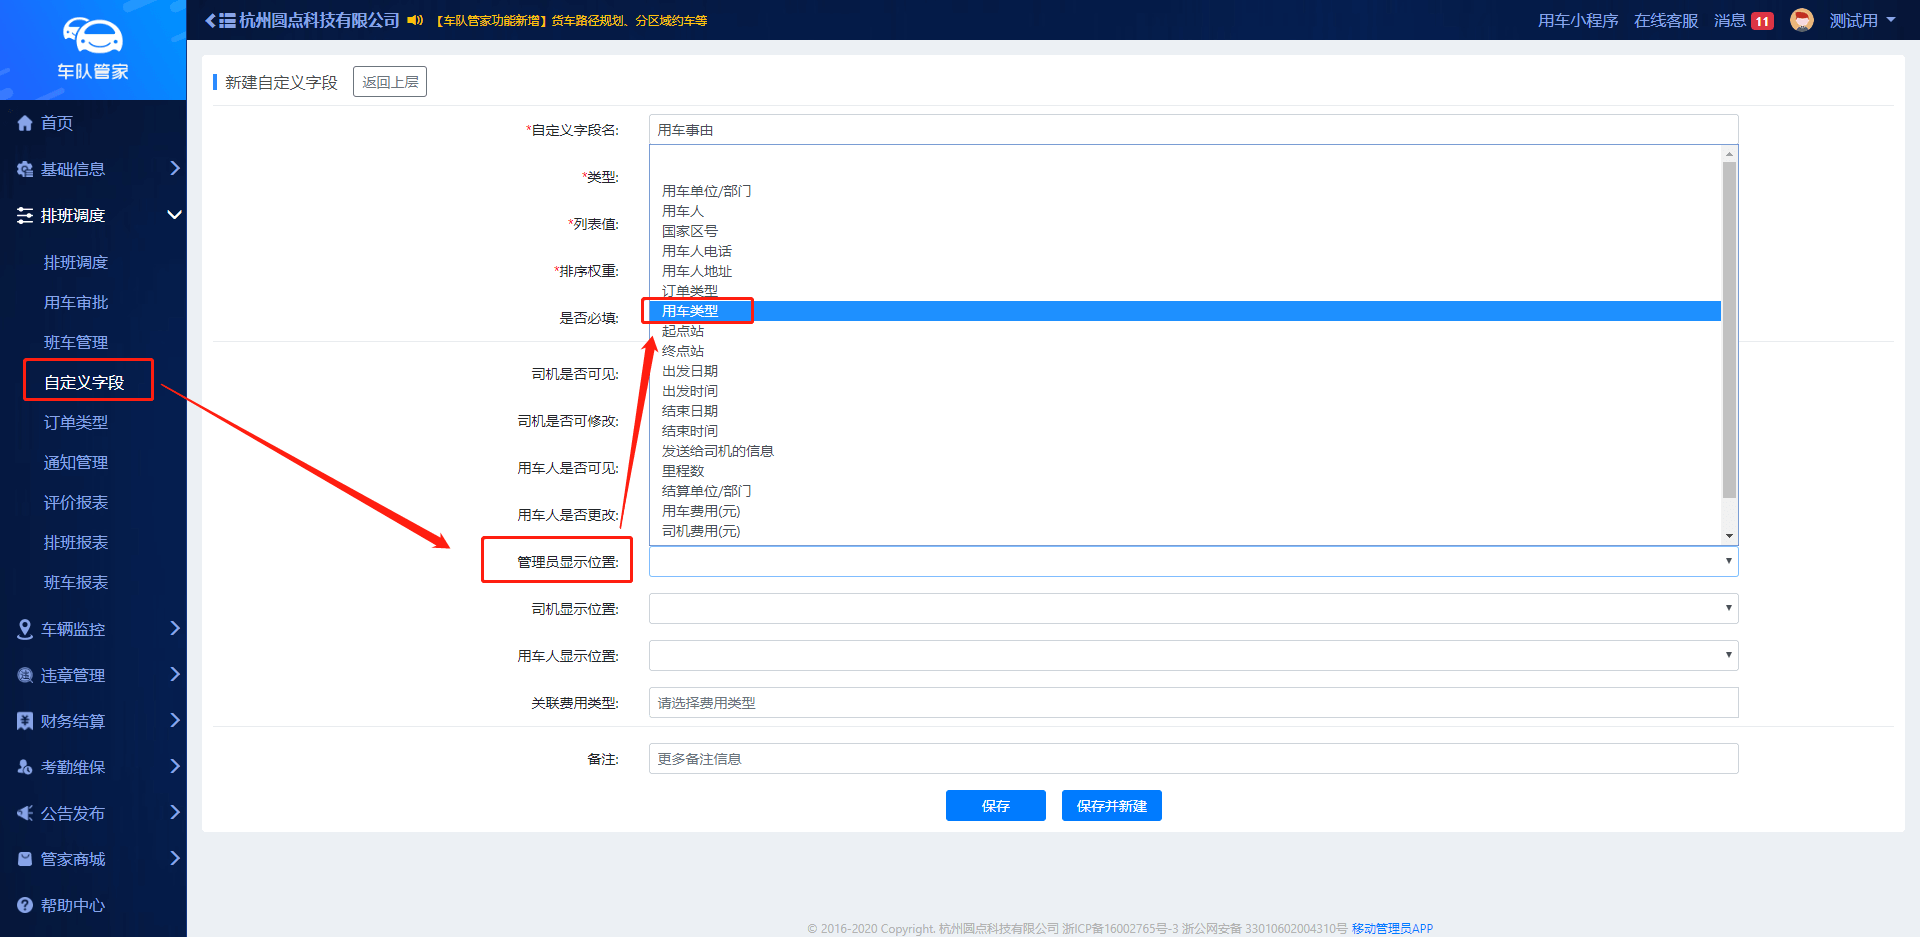Image resolution: width=1920 pixels, height=937 pixels.
Task: Select 用车类型 in the dropdown list
Action: click(690, 311)
